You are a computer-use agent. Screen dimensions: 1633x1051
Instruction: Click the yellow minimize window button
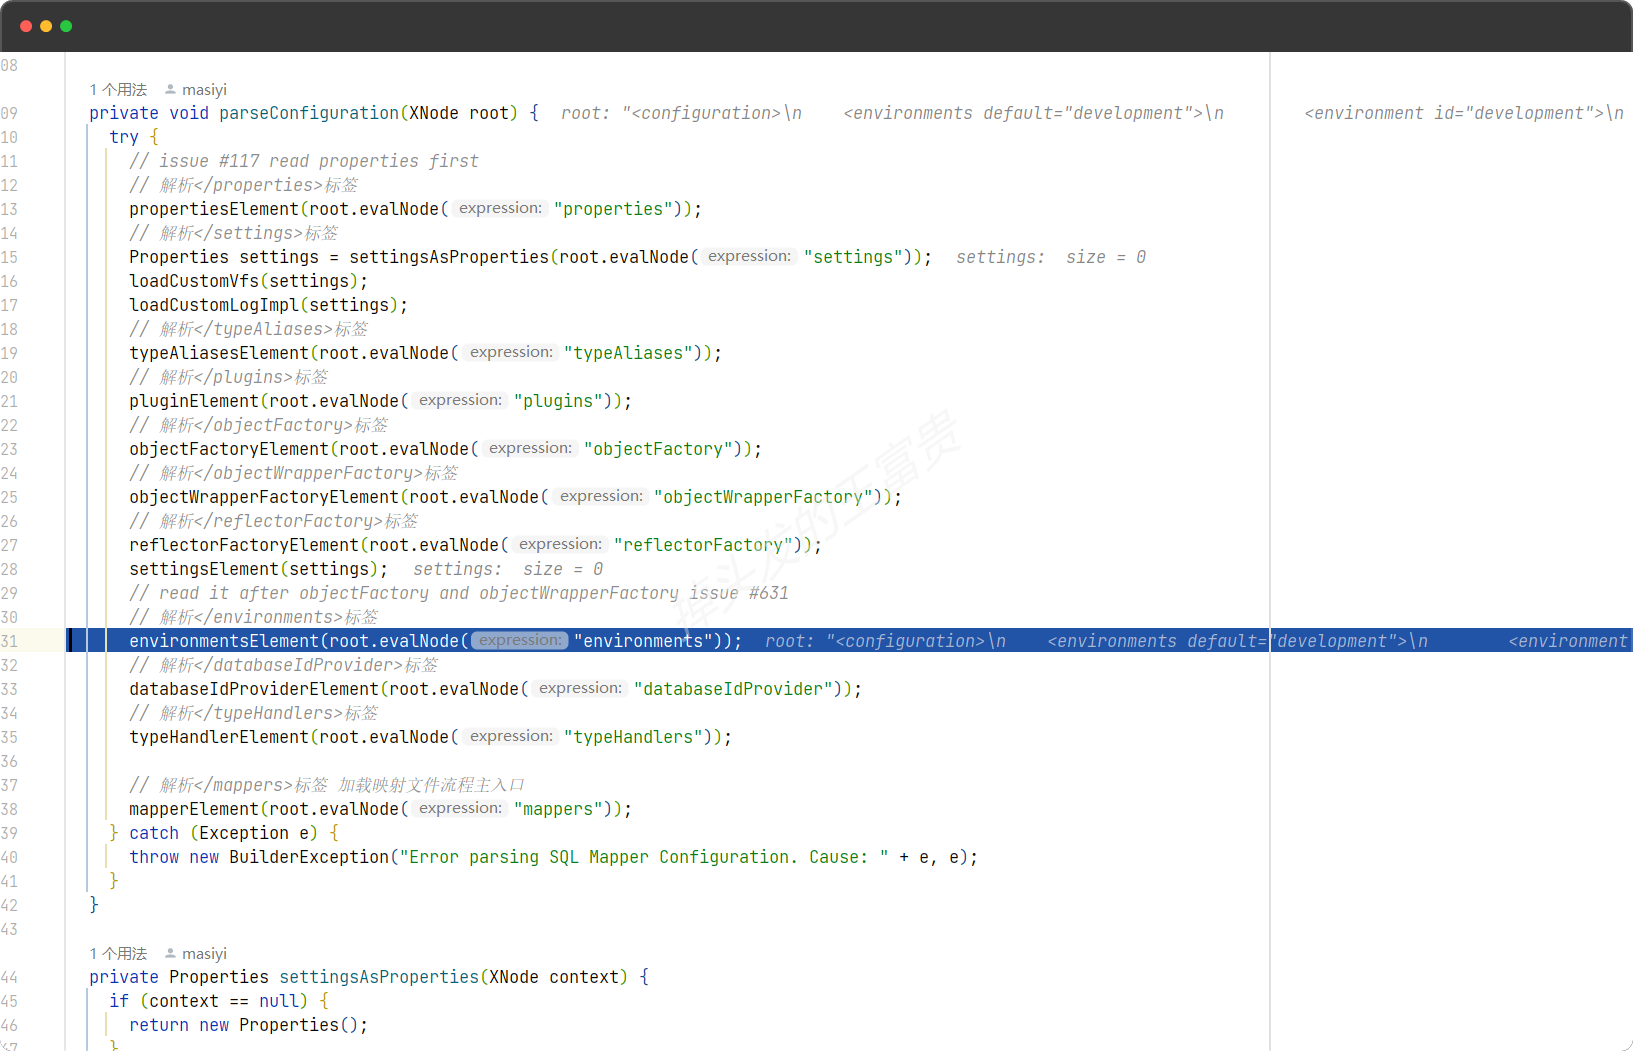coord(46,26)
